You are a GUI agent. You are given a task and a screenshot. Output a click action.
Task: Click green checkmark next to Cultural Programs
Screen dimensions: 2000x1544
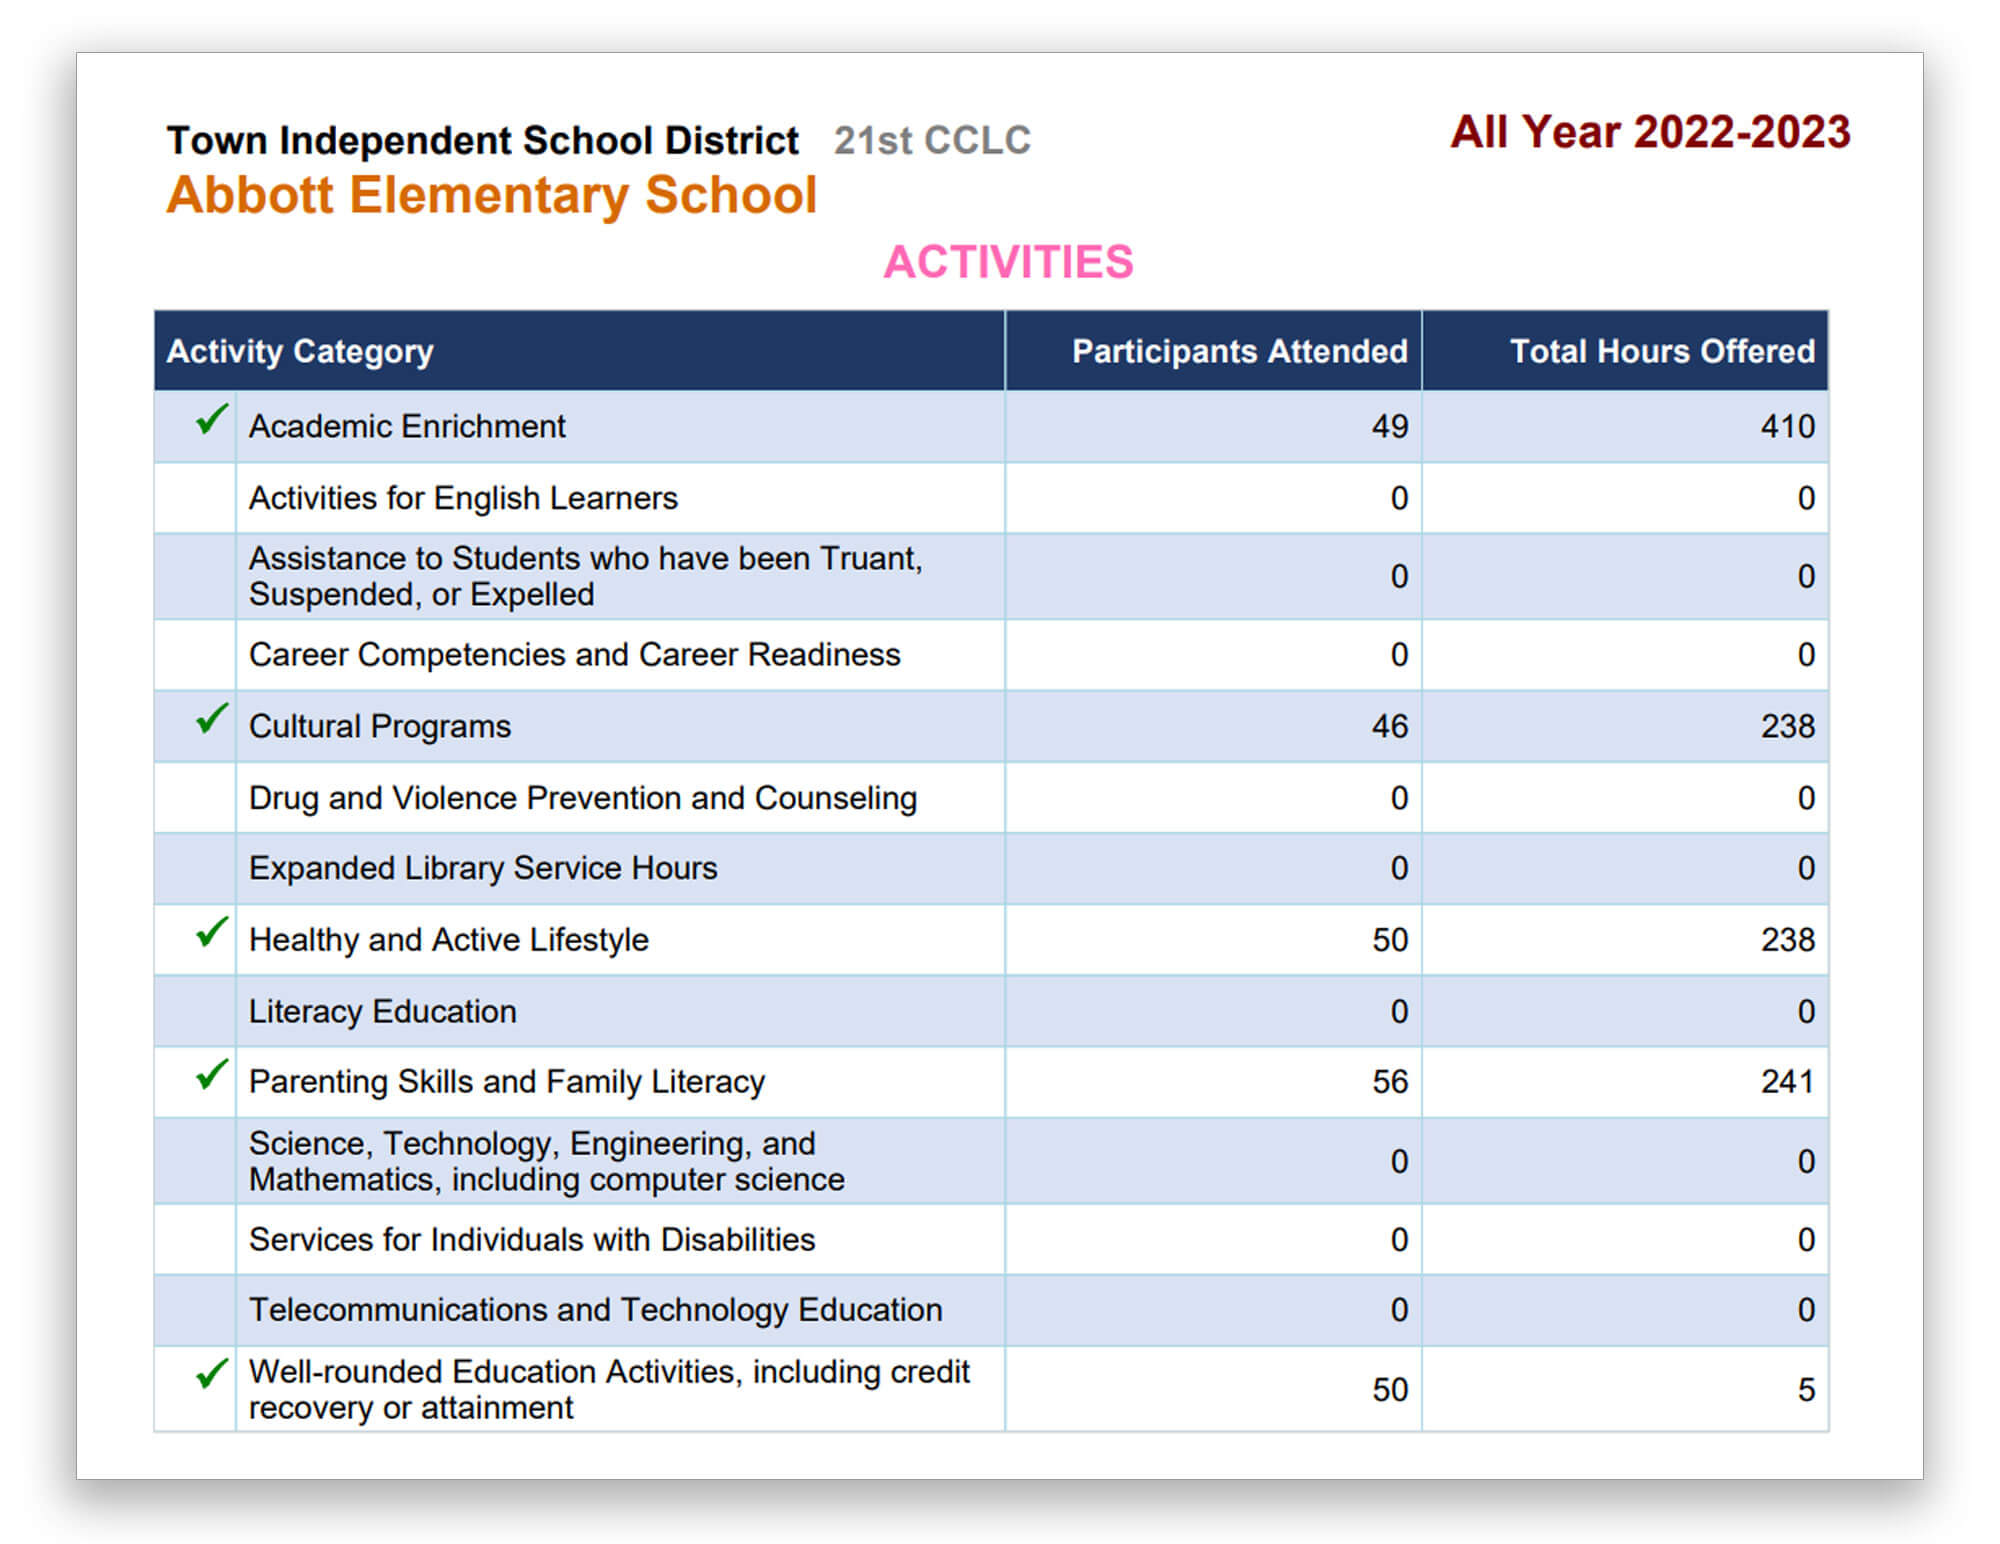point(211,719)
